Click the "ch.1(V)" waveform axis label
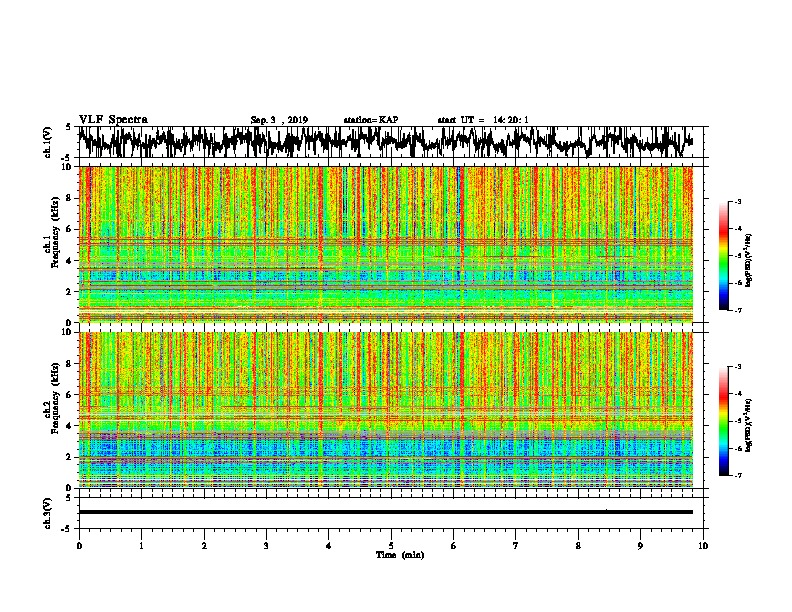Image resolution: width=792 pixels, height=612 pixels. tap(48, 142)
